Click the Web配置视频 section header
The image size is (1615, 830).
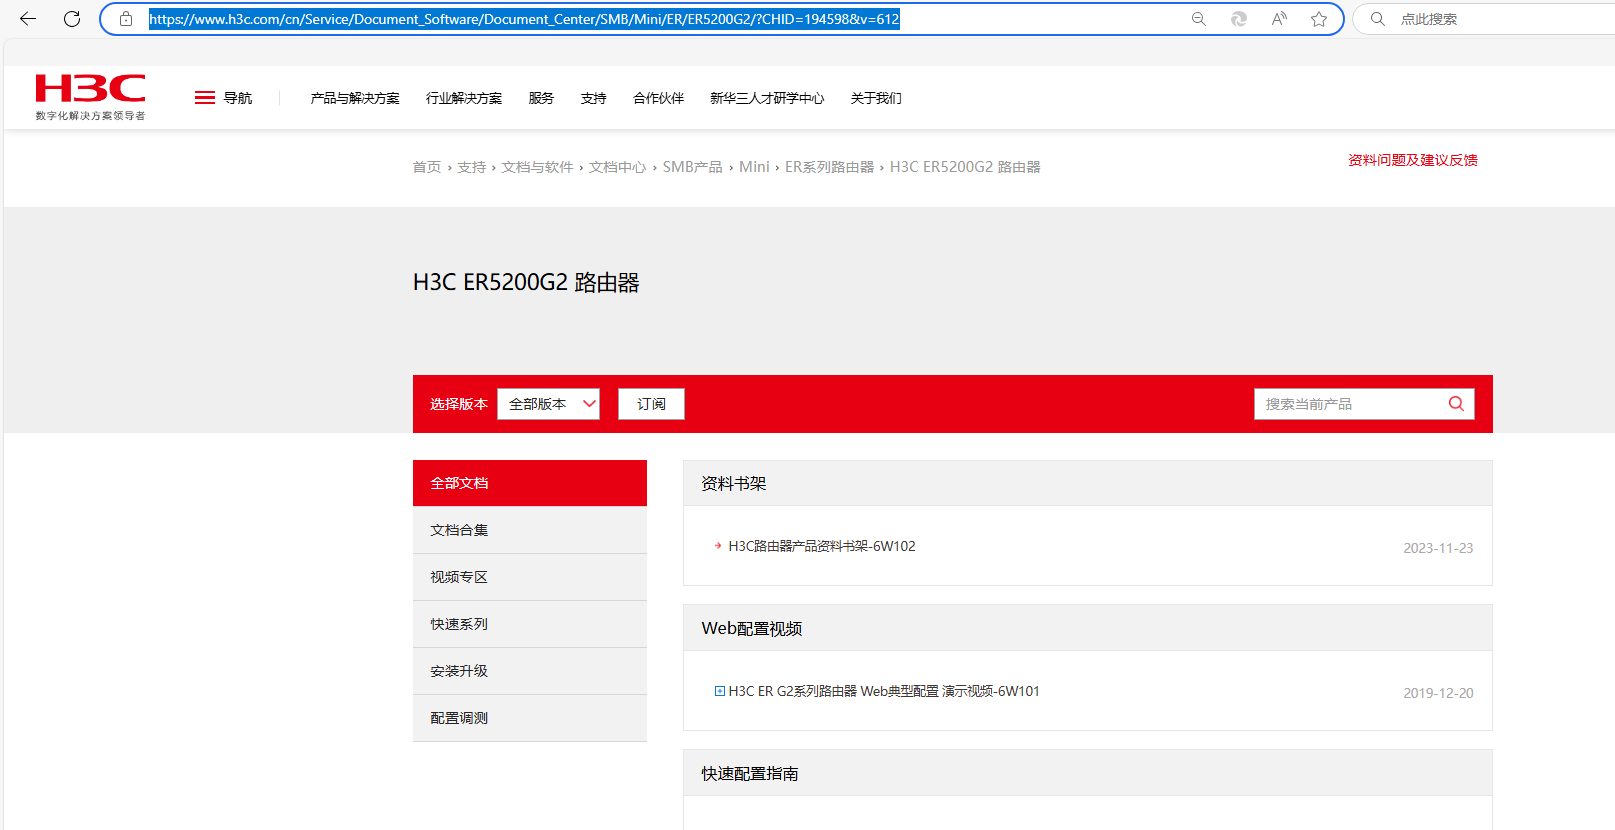[x=1088, y=628]
